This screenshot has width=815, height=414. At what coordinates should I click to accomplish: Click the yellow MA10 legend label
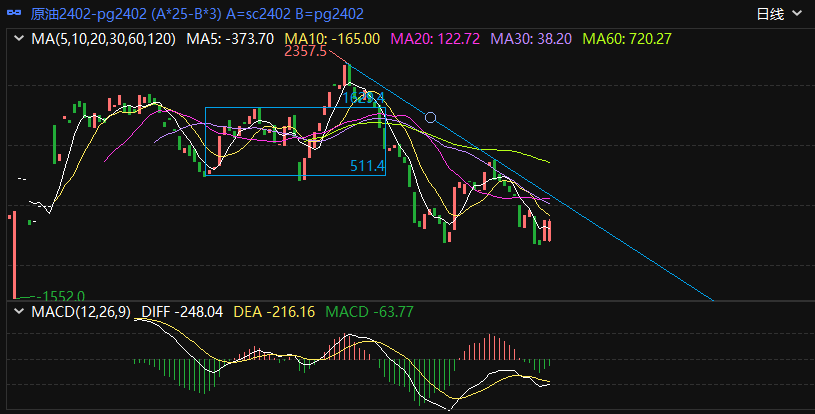click(x=332, y=39)
